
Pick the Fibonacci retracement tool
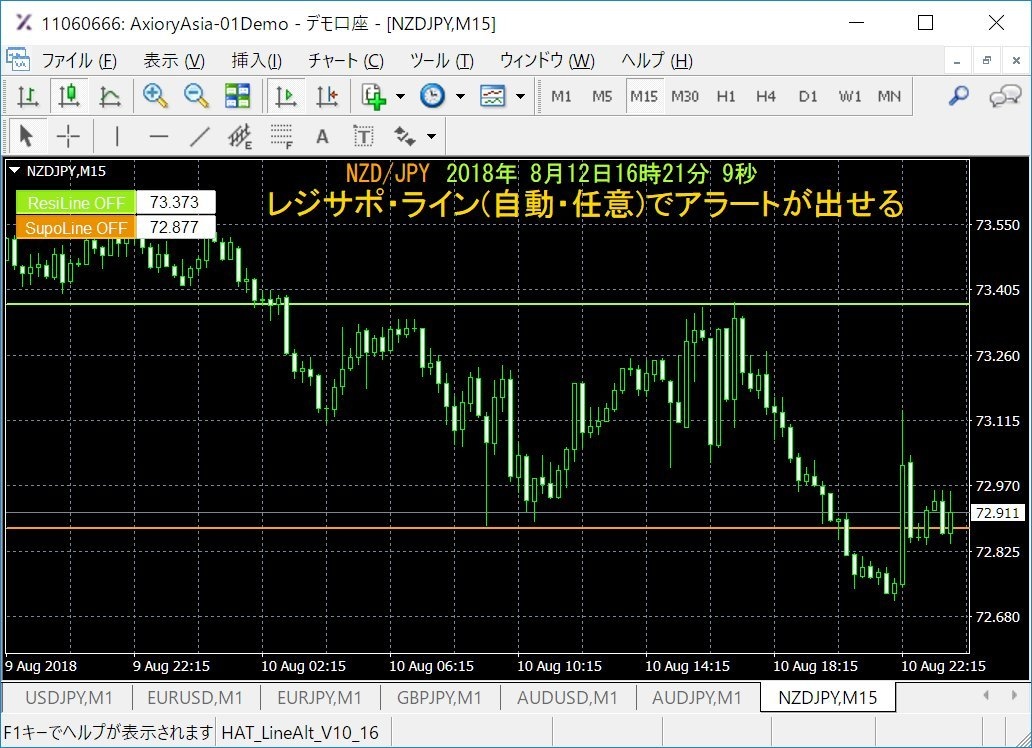(282, 136)
